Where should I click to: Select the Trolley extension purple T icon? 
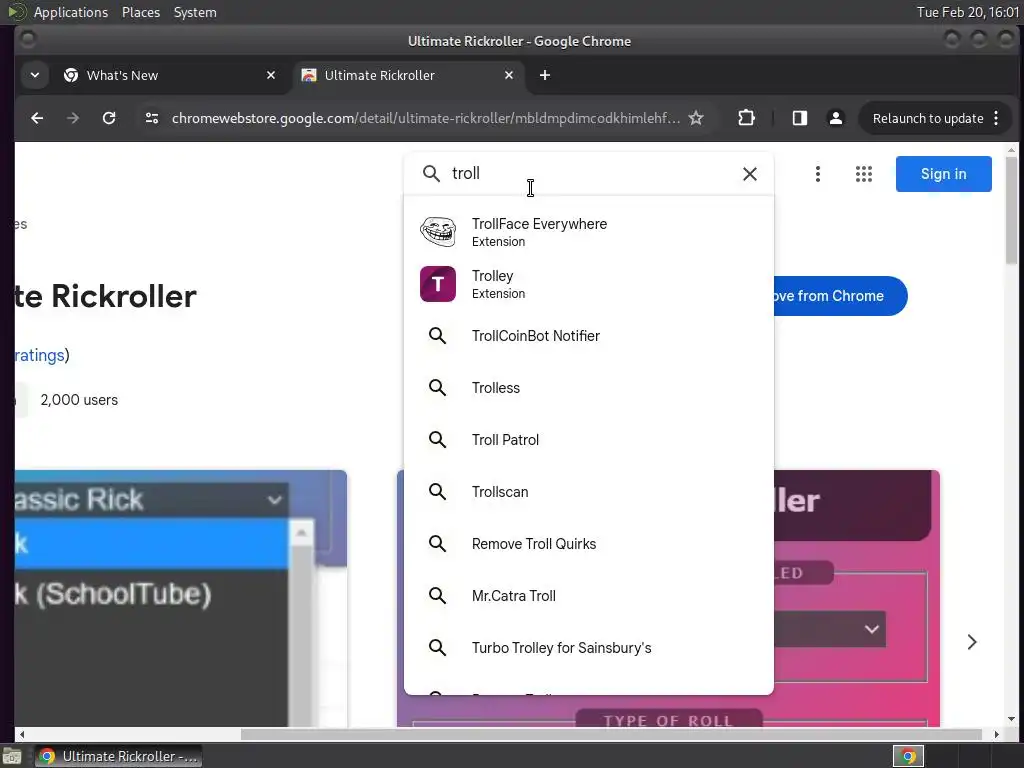point(438,284)
